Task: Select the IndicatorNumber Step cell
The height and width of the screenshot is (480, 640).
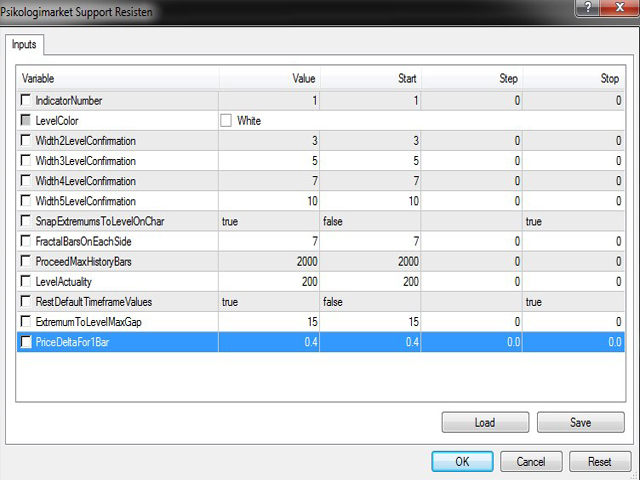Action: (x=472, y=100)
